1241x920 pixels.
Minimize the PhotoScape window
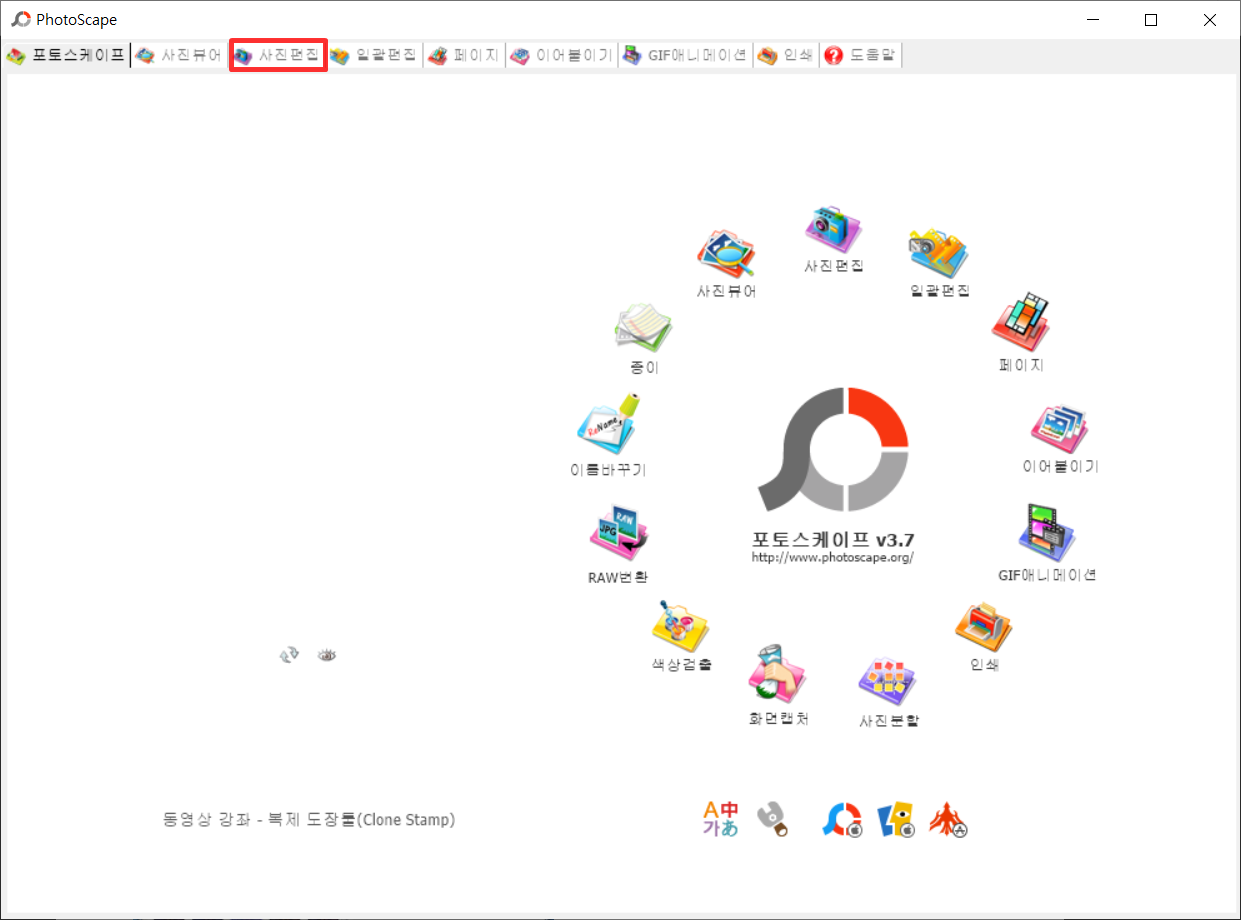(1092, 20)
